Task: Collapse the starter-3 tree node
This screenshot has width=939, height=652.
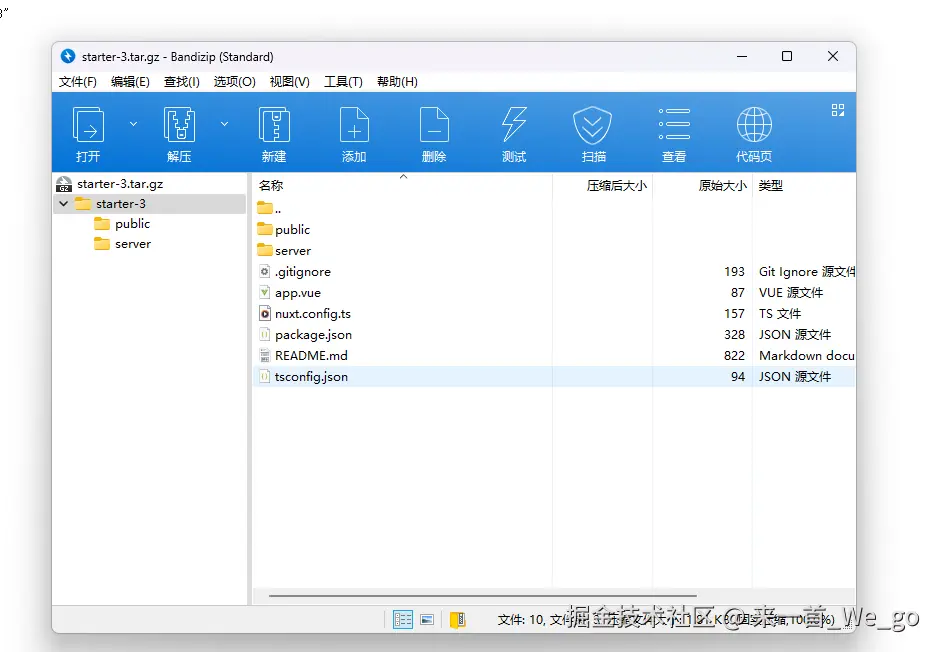Action: [x=63, y=204]
